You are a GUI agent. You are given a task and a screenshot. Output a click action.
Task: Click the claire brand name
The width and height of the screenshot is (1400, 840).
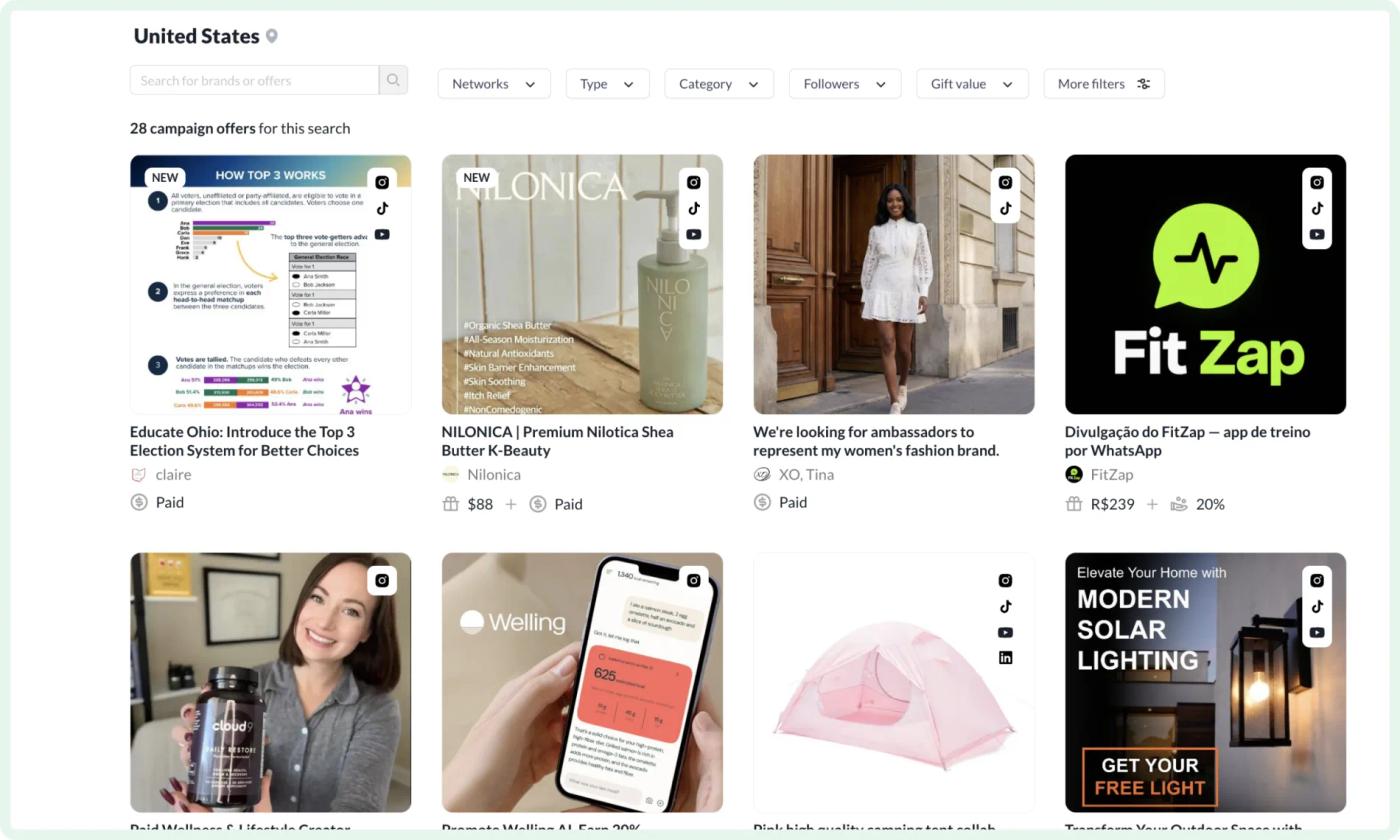pos(173,474)
